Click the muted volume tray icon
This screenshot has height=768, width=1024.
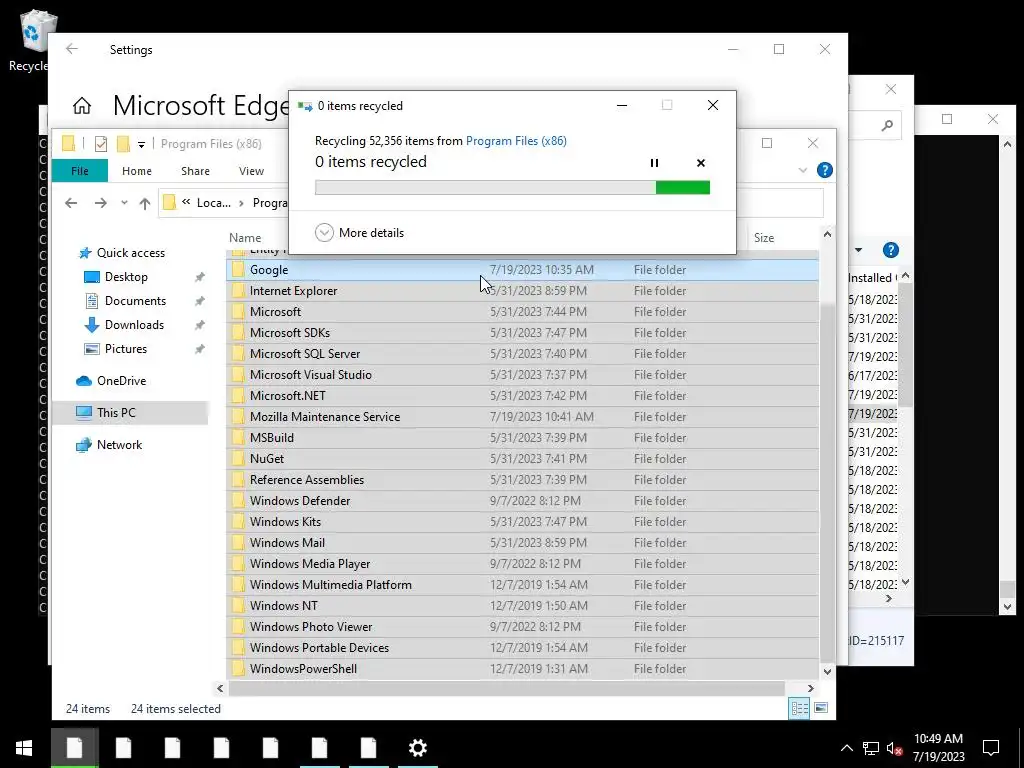895,748
